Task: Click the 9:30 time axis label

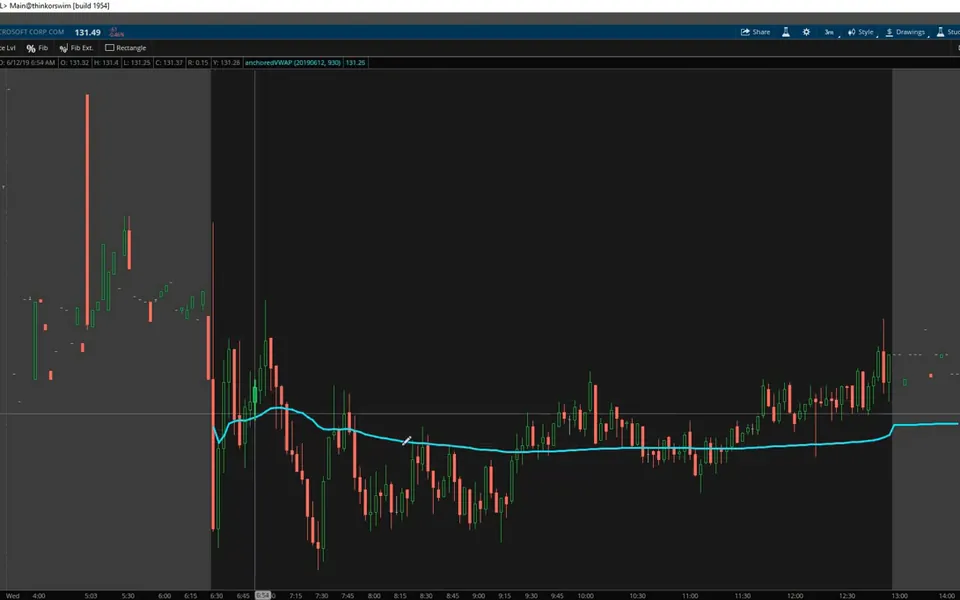Action: click(531, 596)
